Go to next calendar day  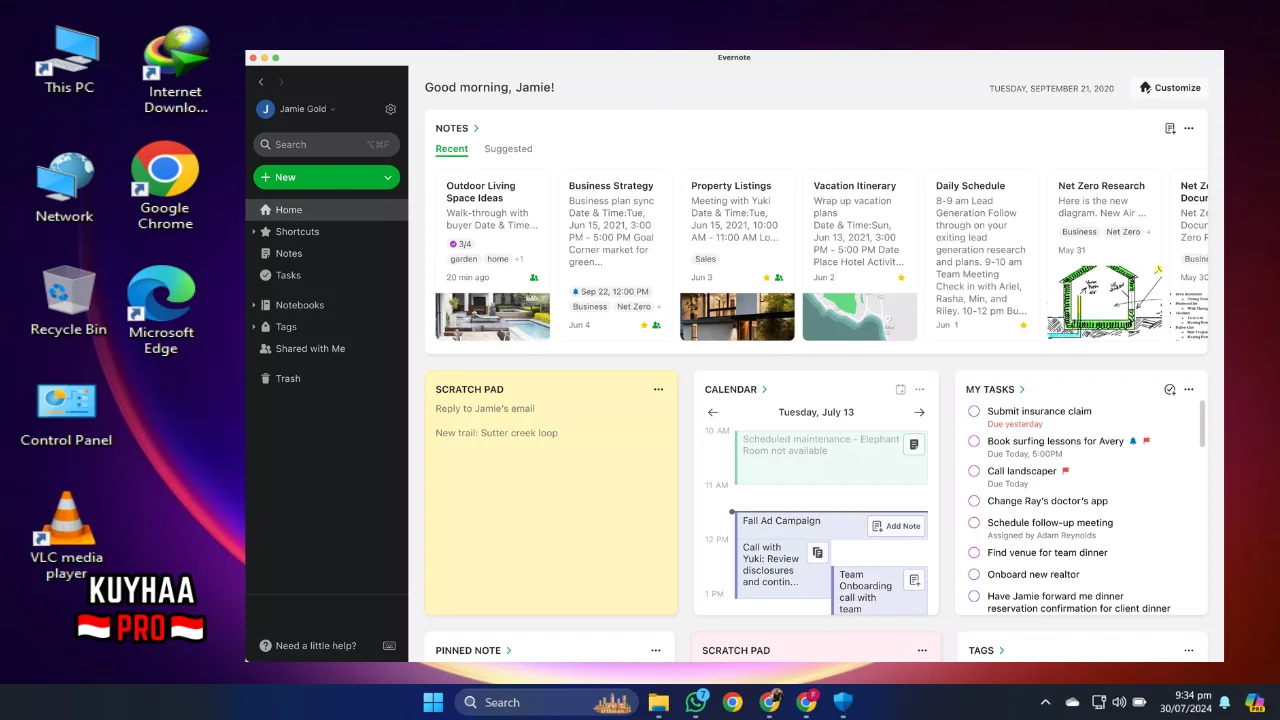(x=919, y=412)
